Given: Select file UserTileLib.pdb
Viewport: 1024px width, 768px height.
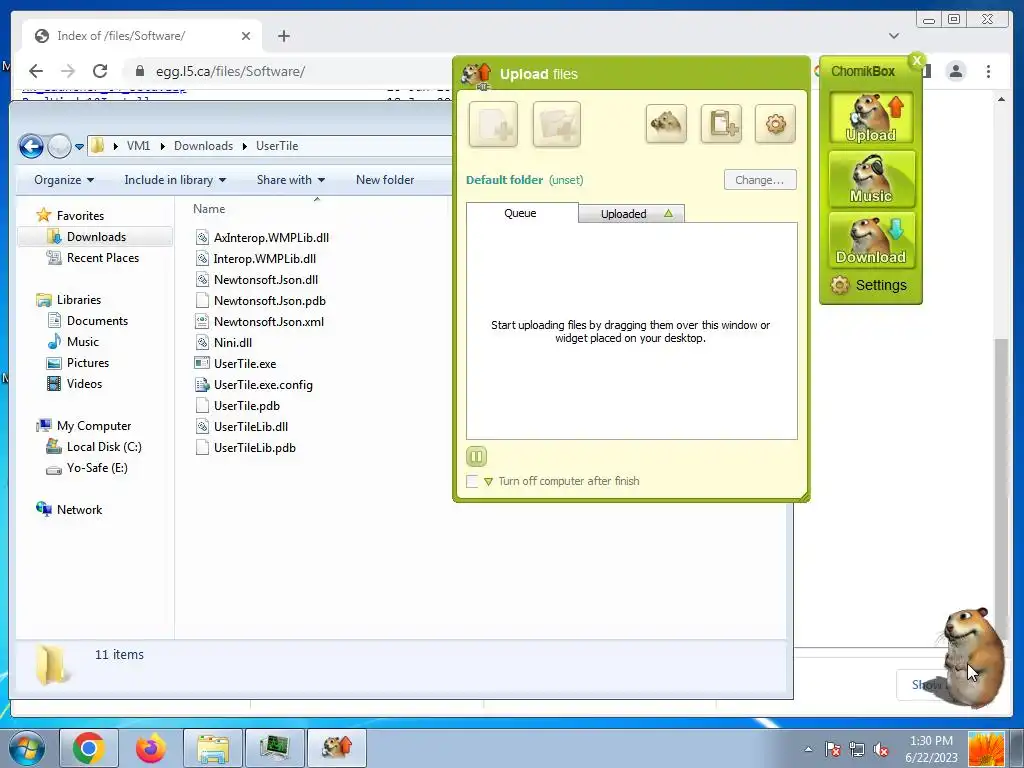Looking at the screenshot, I should pos(255,447).
